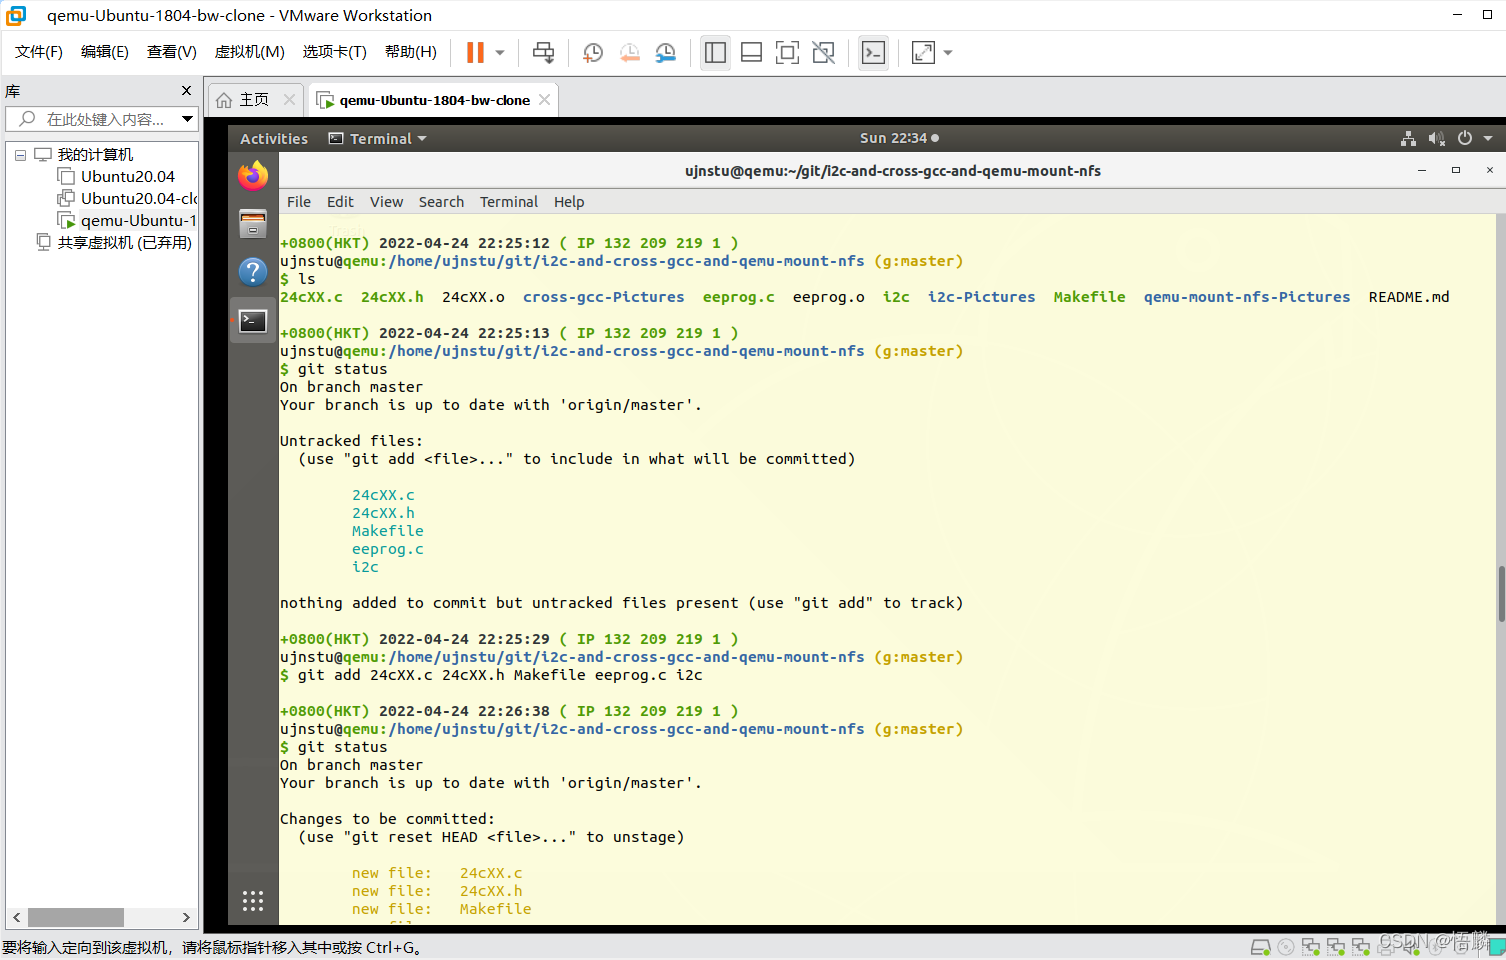Send Ctrl+Alt+Del to the virtual machine
Image resolution: width=1506 pixels, height=960 pixels.
pyautogui.click(x=543, y=53)
